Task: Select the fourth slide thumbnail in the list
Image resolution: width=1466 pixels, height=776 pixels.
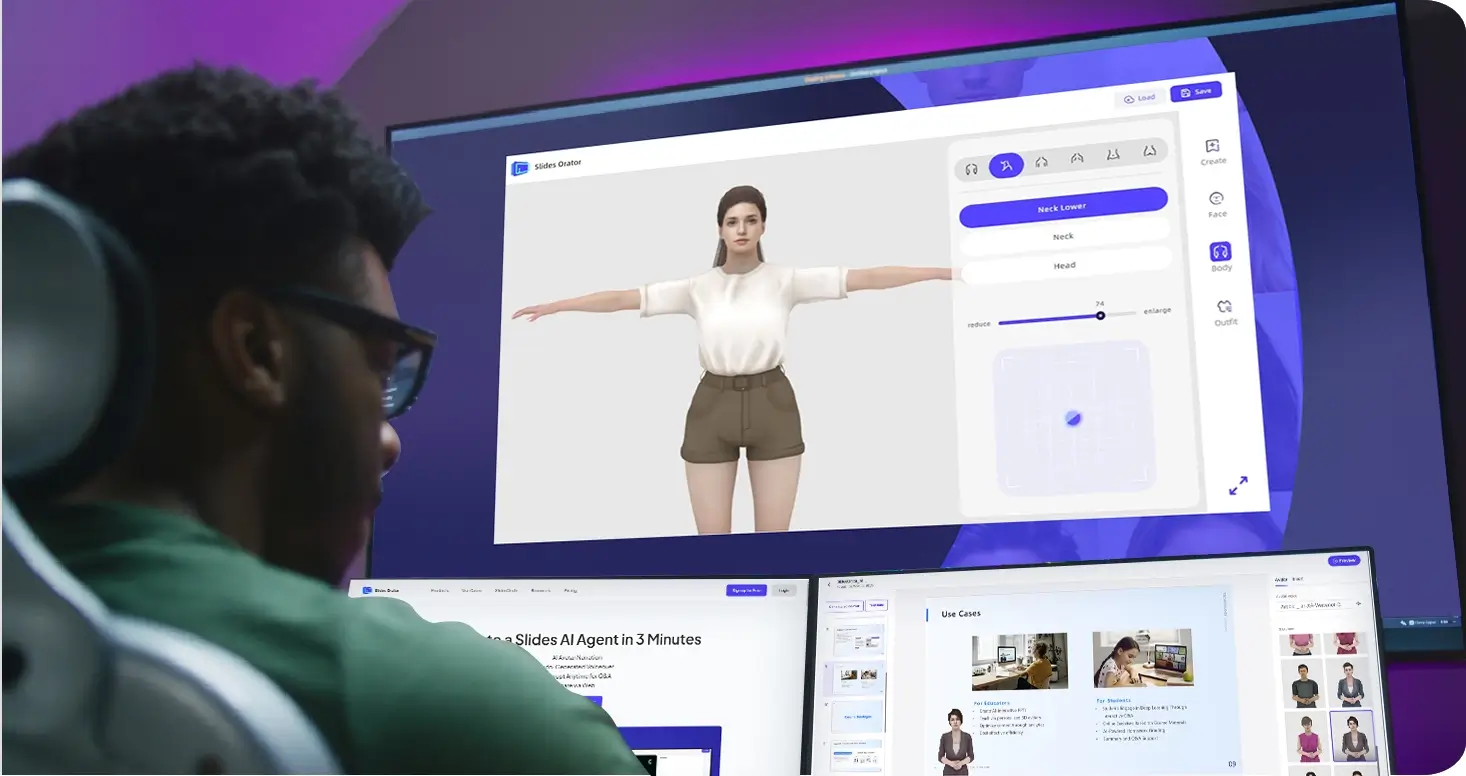Action: (858, 755)
